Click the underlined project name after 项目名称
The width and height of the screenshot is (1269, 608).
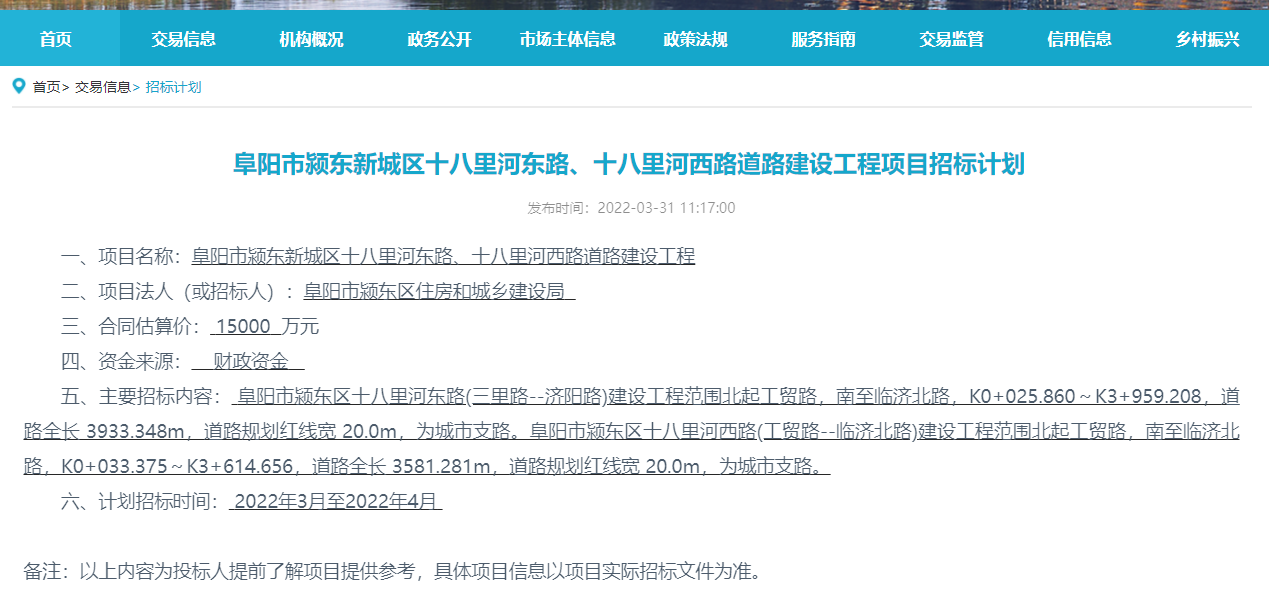443,256
